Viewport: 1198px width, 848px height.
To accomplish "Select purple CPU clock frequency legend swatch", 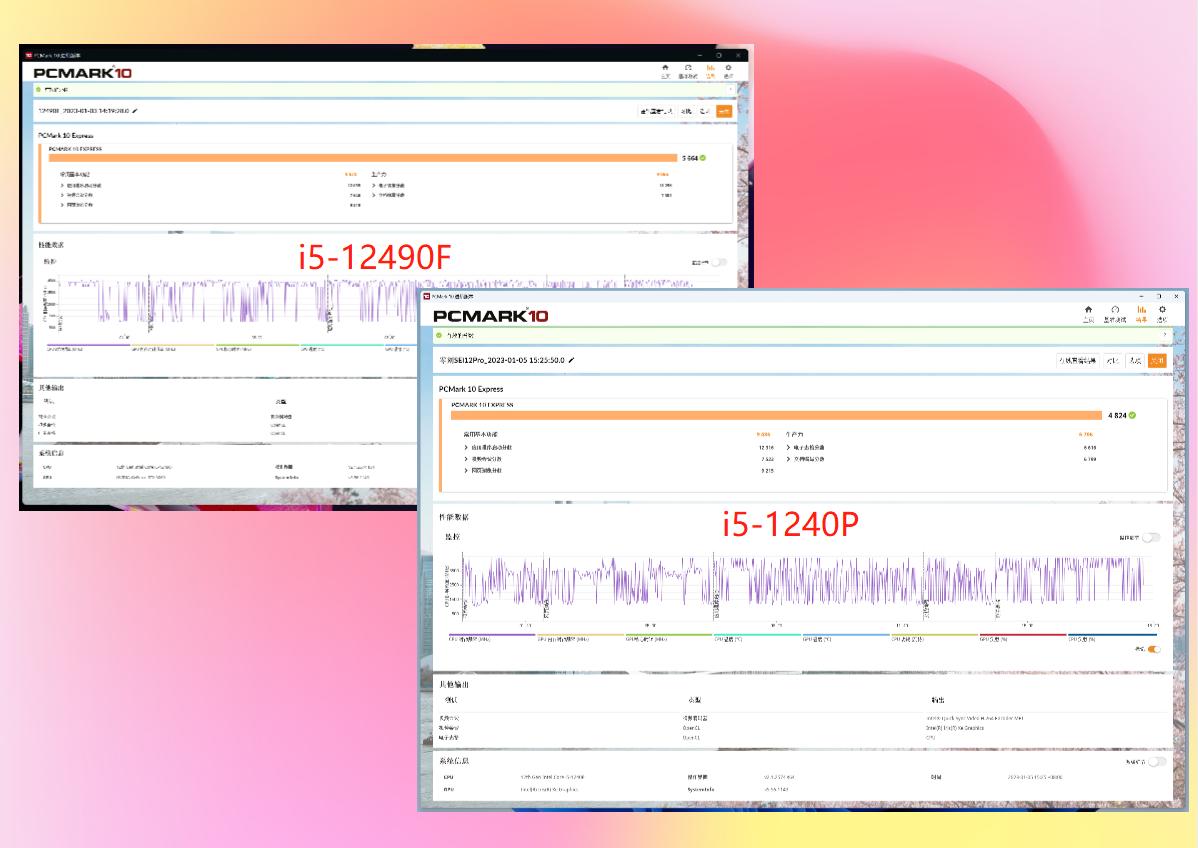I will 491,635.
